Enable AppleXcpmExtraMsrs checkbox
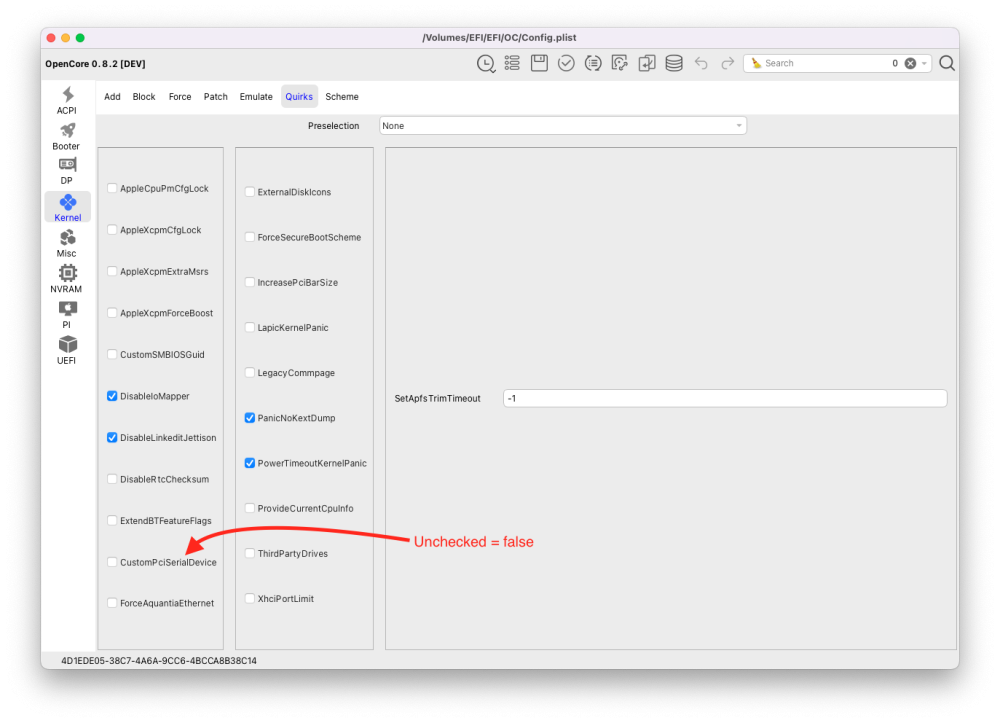Image resolution: width=1000 pixels, height=723 pixels. coord(112,271)
